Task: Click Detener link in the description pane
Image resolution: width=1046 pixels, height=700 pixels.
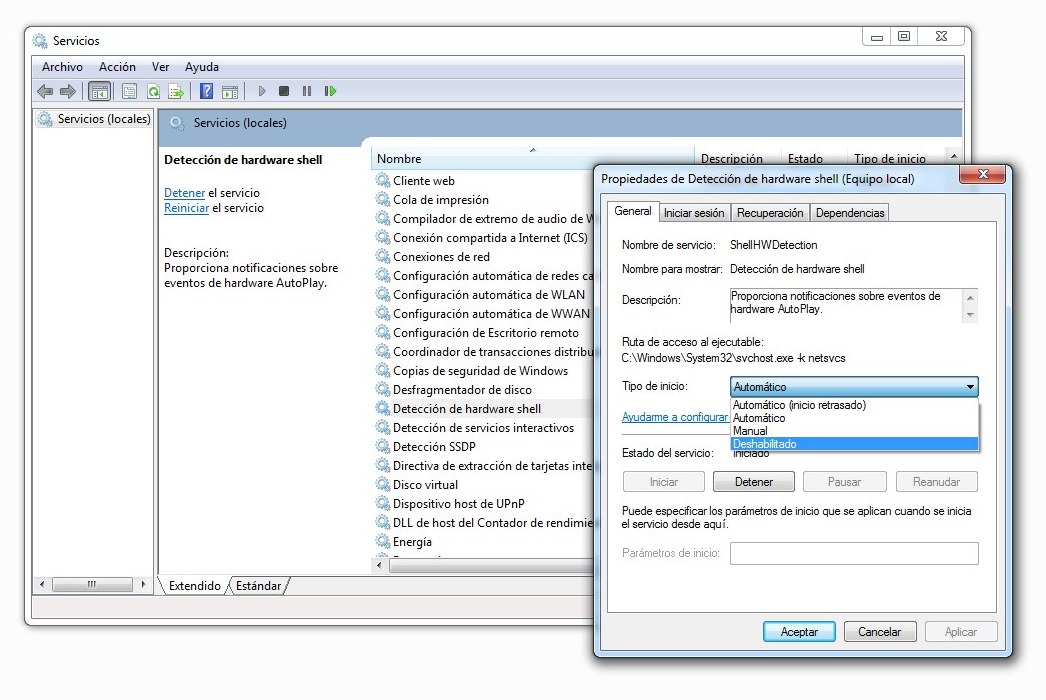Action: click(x=184, y=193)
